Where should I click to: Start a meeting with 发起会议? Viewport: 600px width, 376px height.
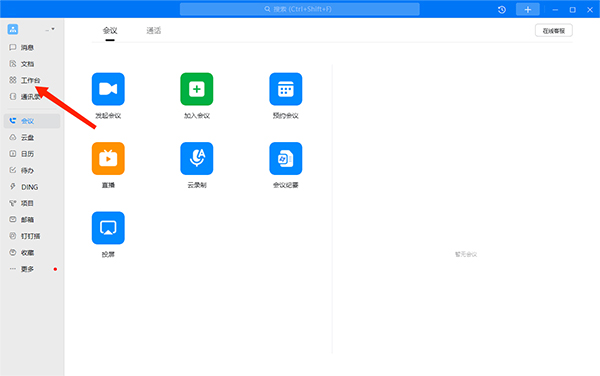click(108, 89)
